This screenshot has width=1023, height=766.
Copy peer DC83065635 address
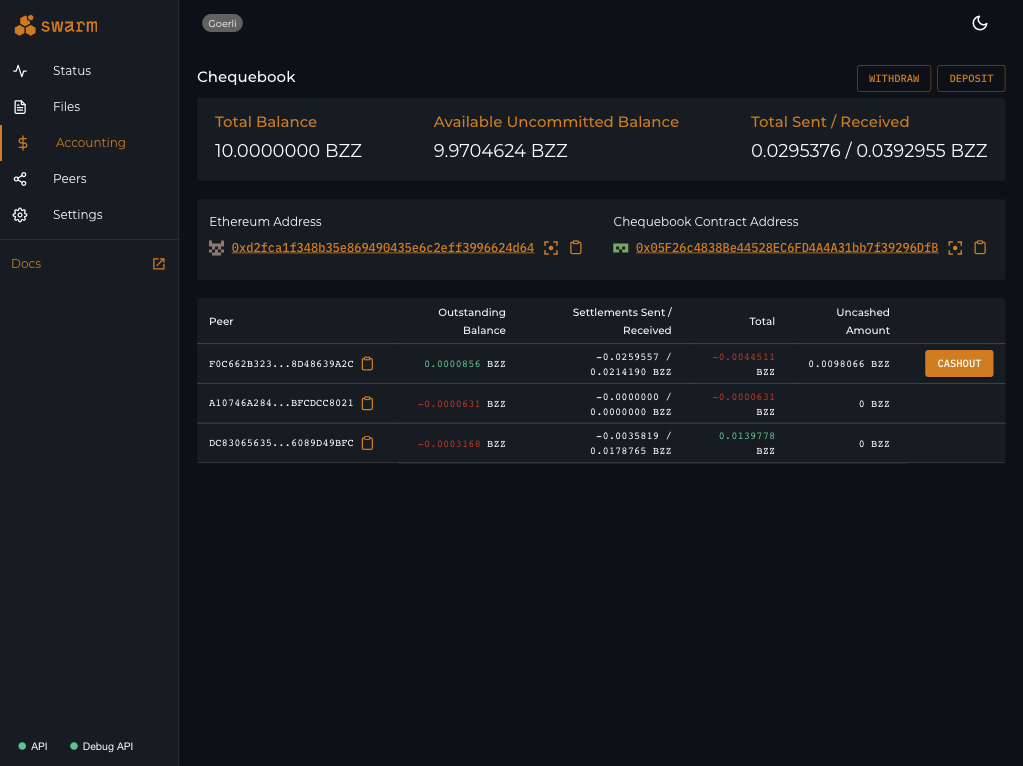367,443
